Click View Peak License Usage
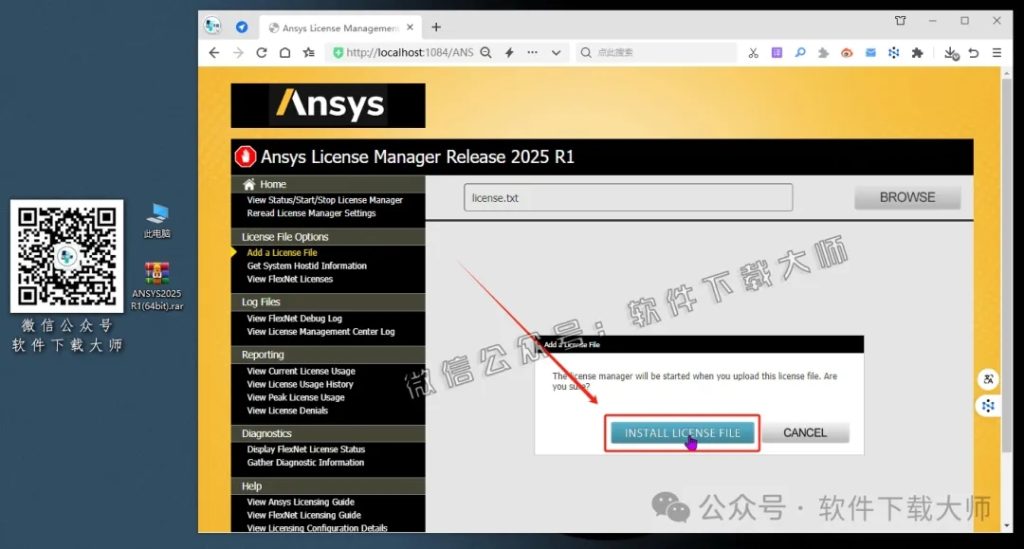The height and width of the screenshot is (549, 1024). click(295, 397)
